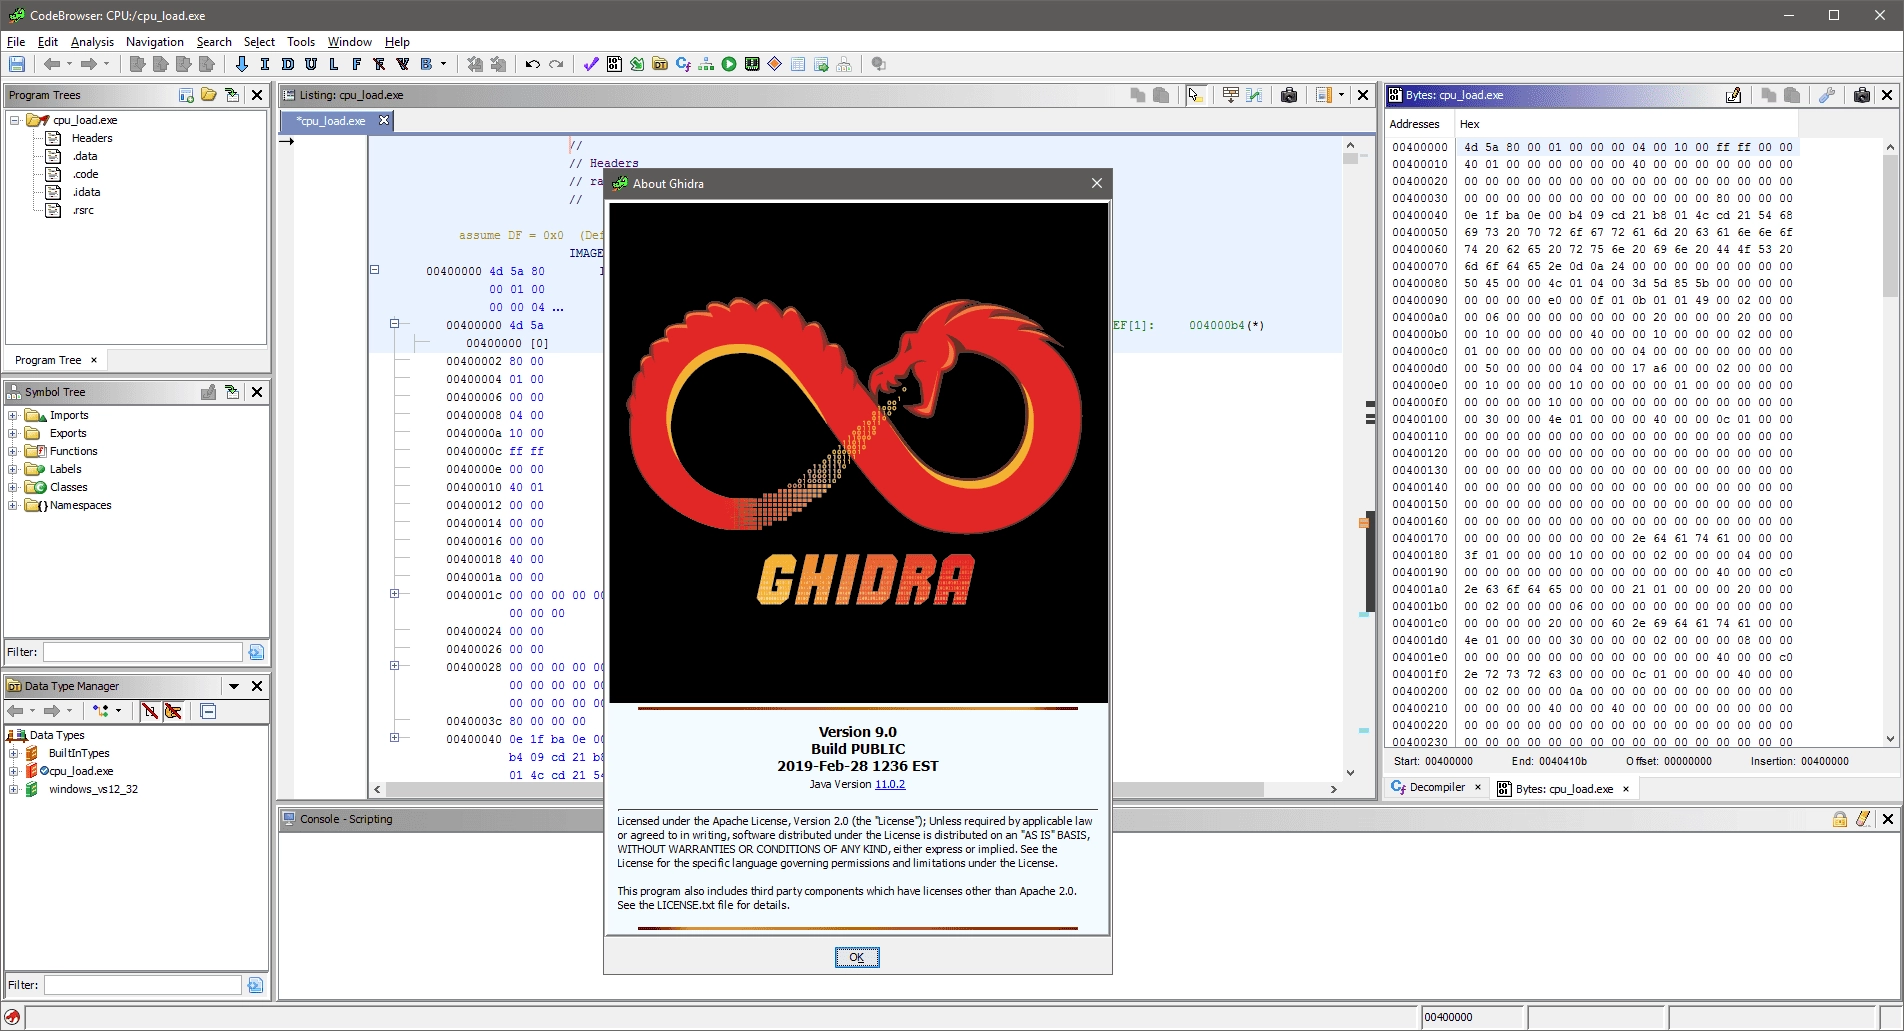Expand the Imports node in Symbol Tree

click(x=13, y=415)
